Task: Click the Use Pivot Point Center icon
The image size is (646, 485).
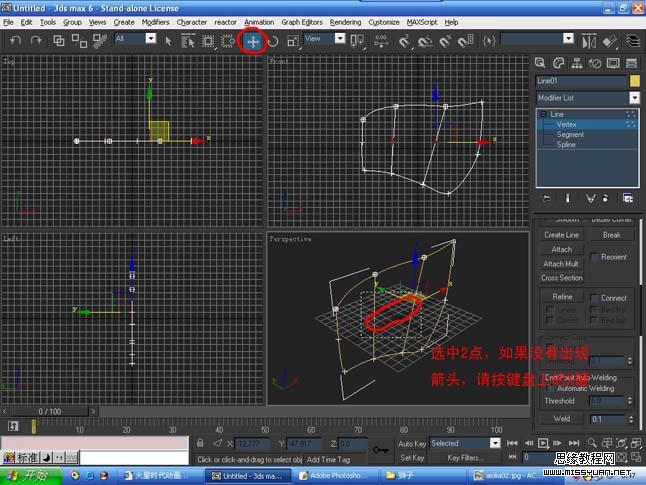Action: 357,40
